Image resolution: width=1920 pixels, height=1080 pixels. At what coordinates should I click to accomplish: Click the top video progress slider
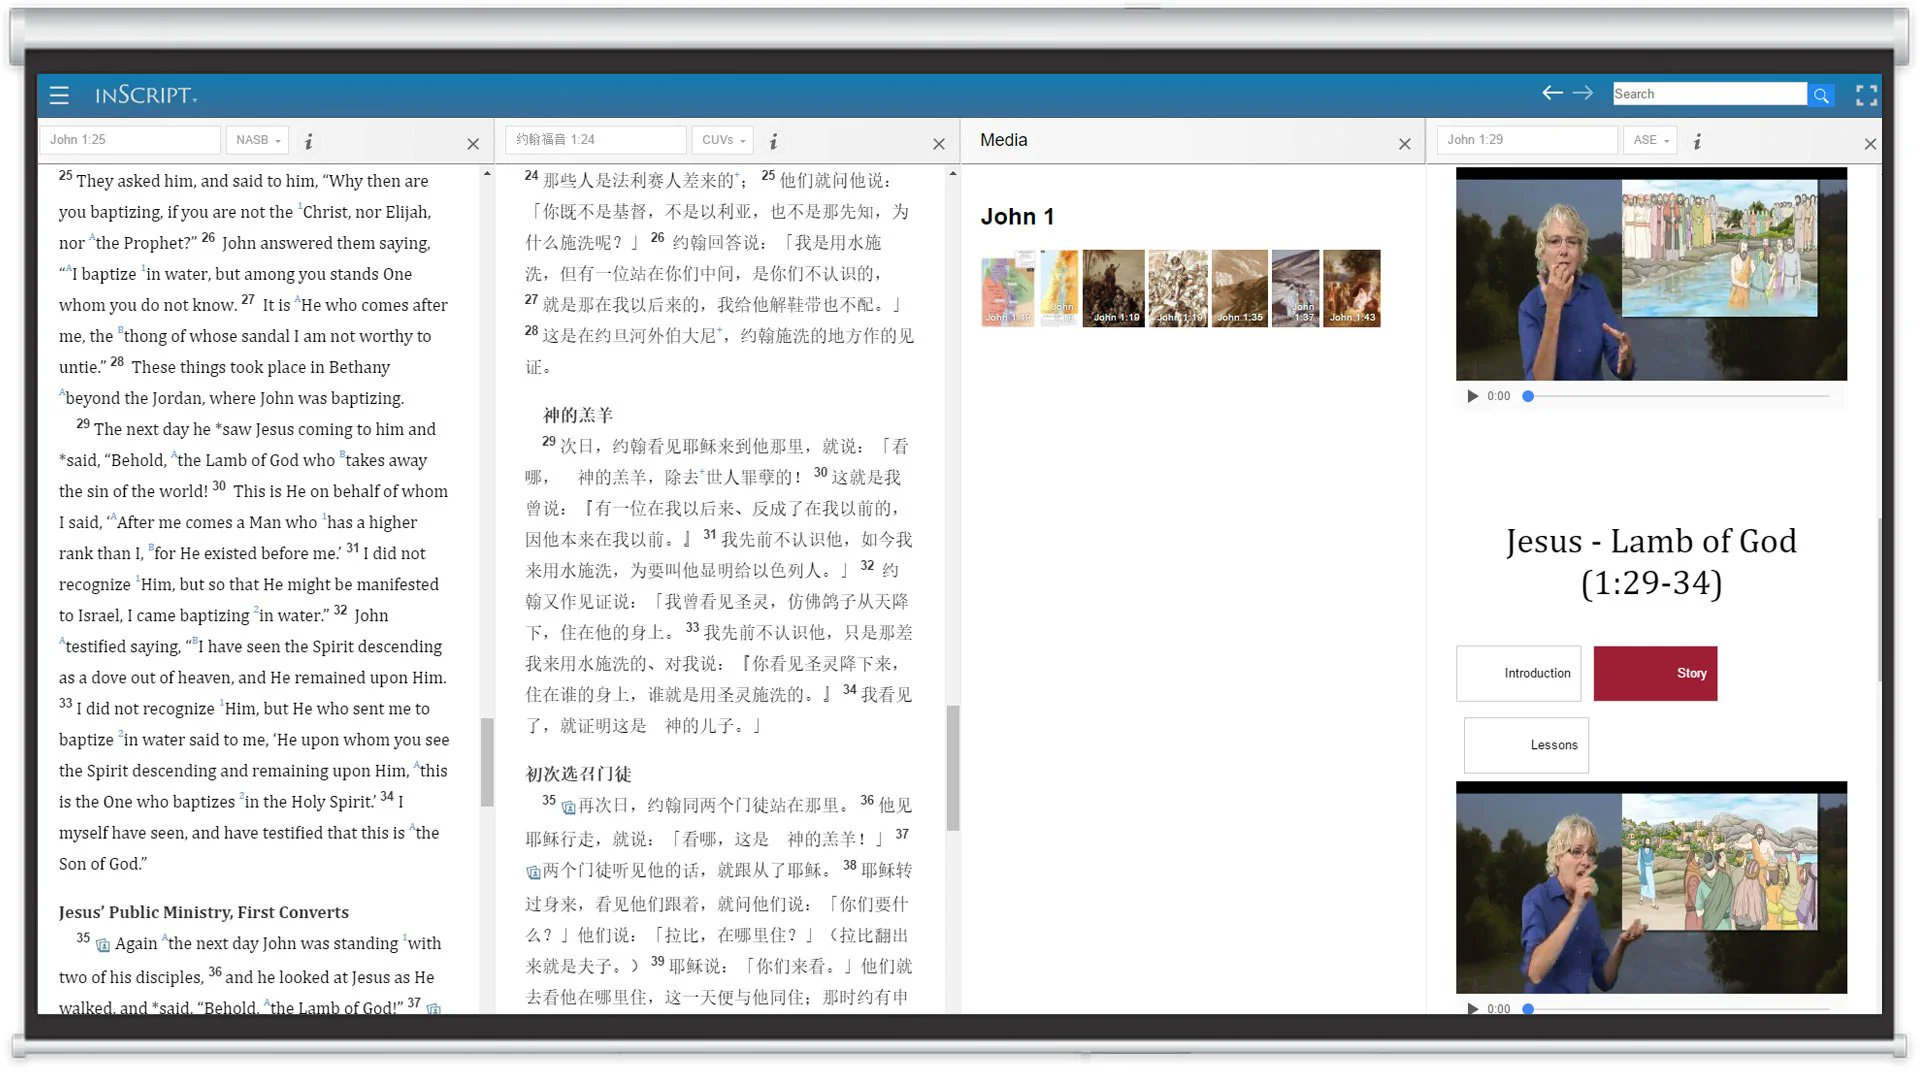1678,396
